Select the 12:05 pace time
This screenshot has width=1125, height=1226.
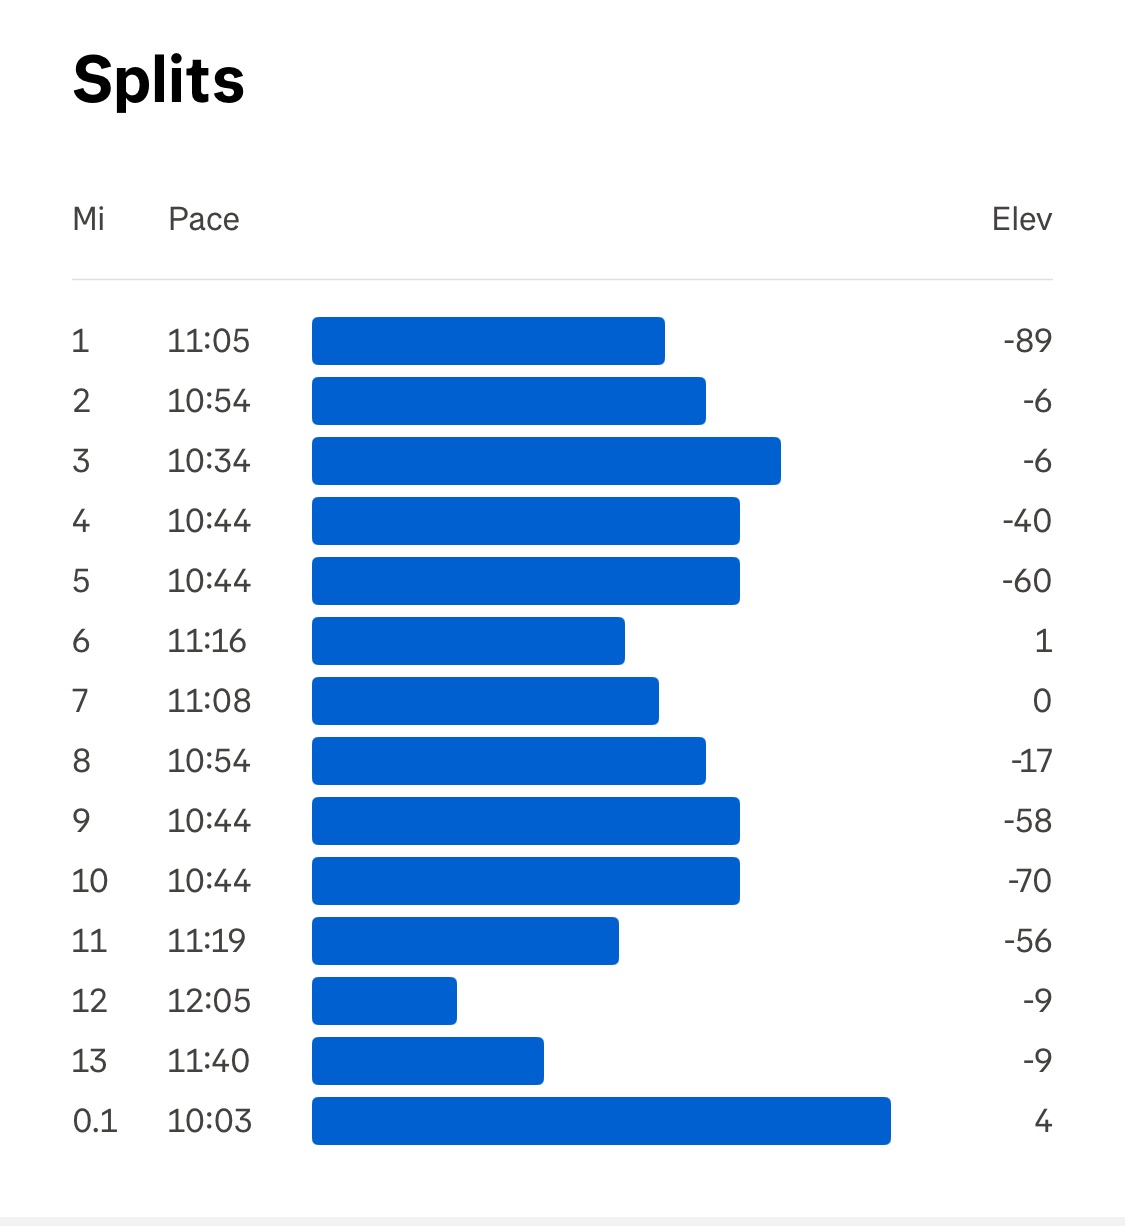point(208,1001)
